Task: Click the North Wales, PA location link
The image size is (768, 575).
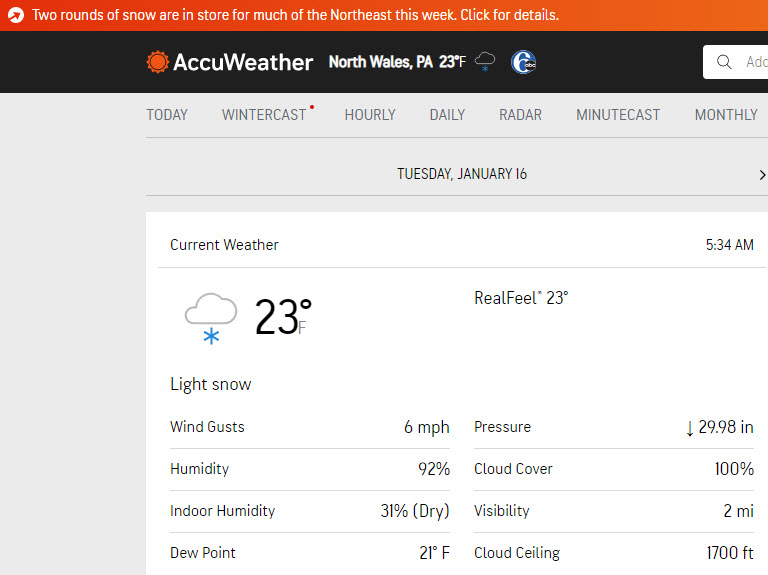Action: click(381, 62)
